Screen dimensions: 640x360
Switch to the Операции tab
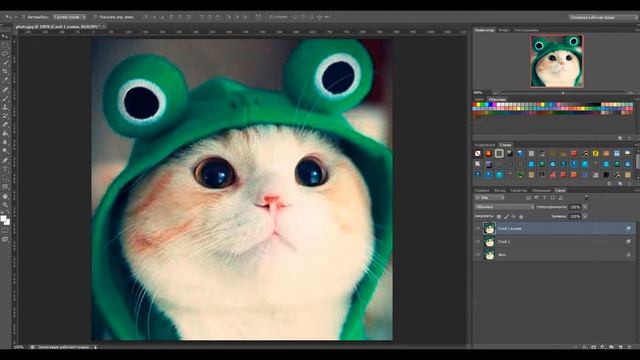point(541,190)
